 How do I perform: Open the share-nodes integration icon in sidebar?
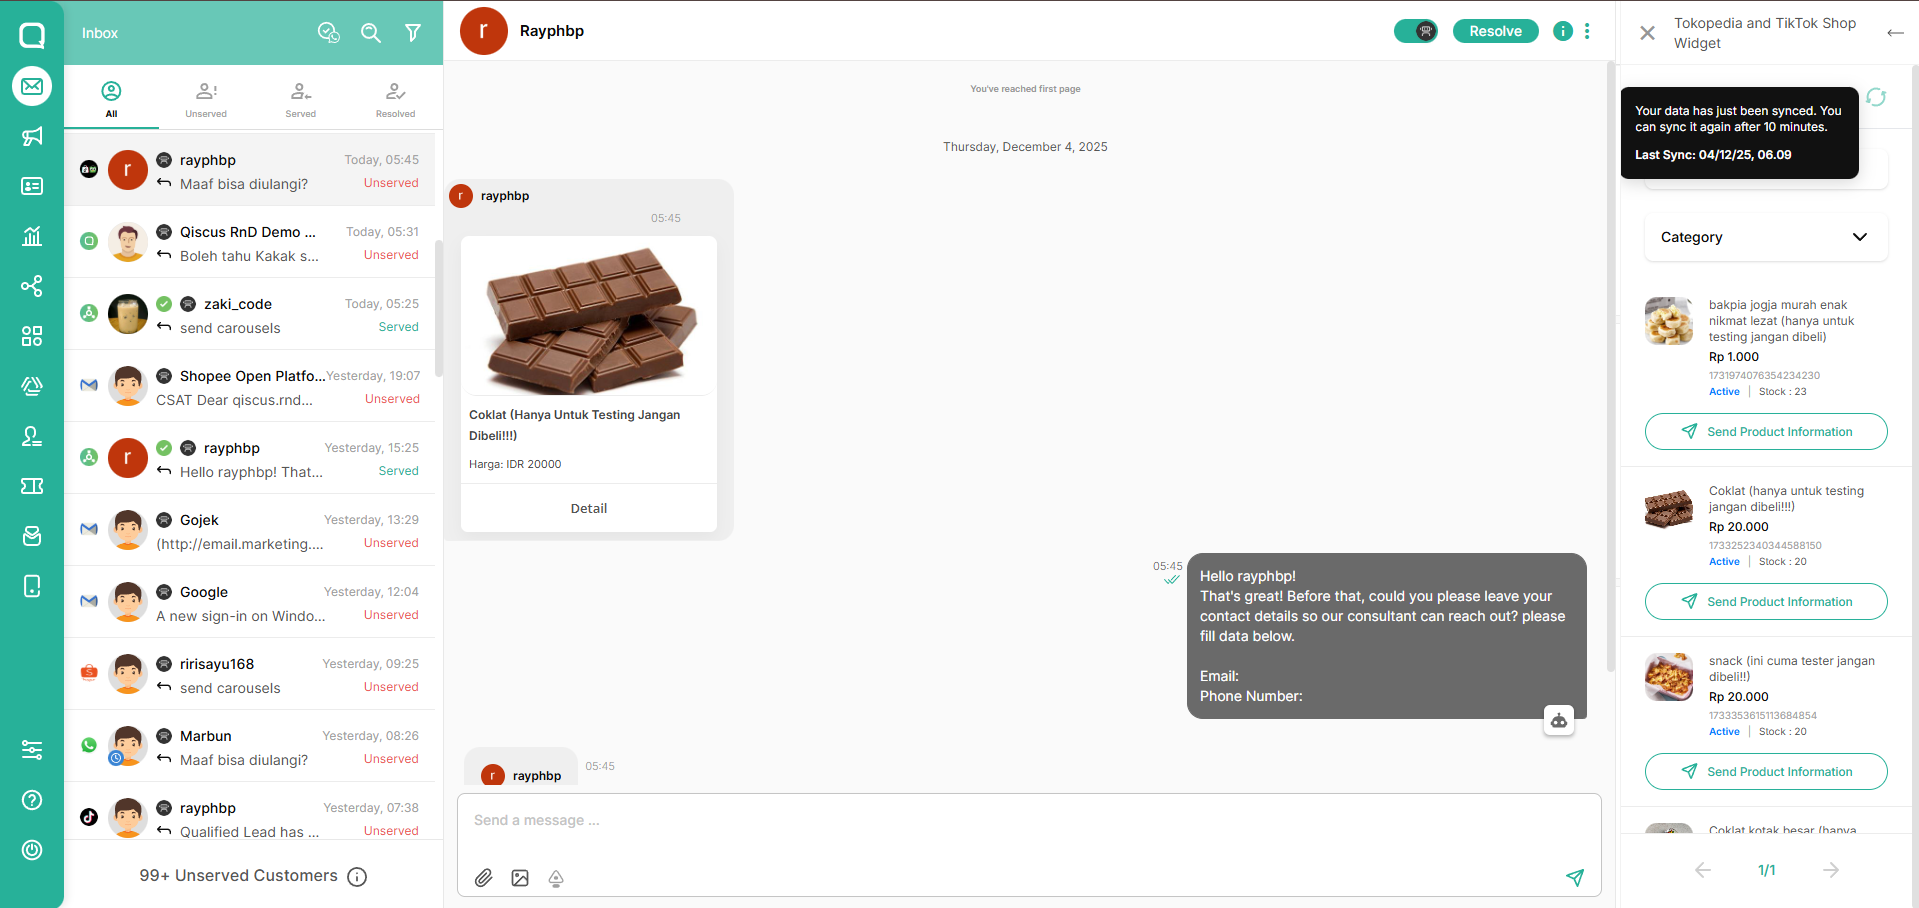(x=32, y=286)
